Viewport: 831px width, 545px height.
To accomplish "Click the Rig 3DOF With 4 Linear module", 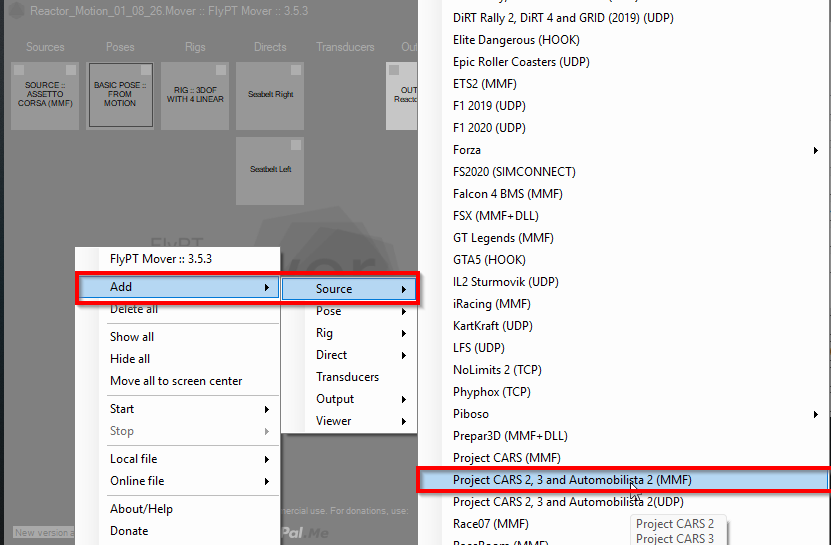I will 195,96.
